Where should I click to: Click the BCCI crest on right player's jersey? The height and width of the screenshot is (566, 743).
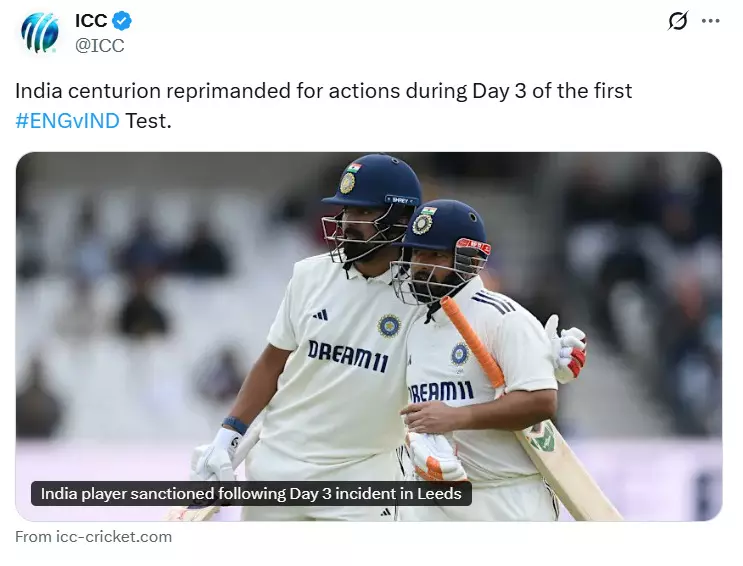pos(459,353)
